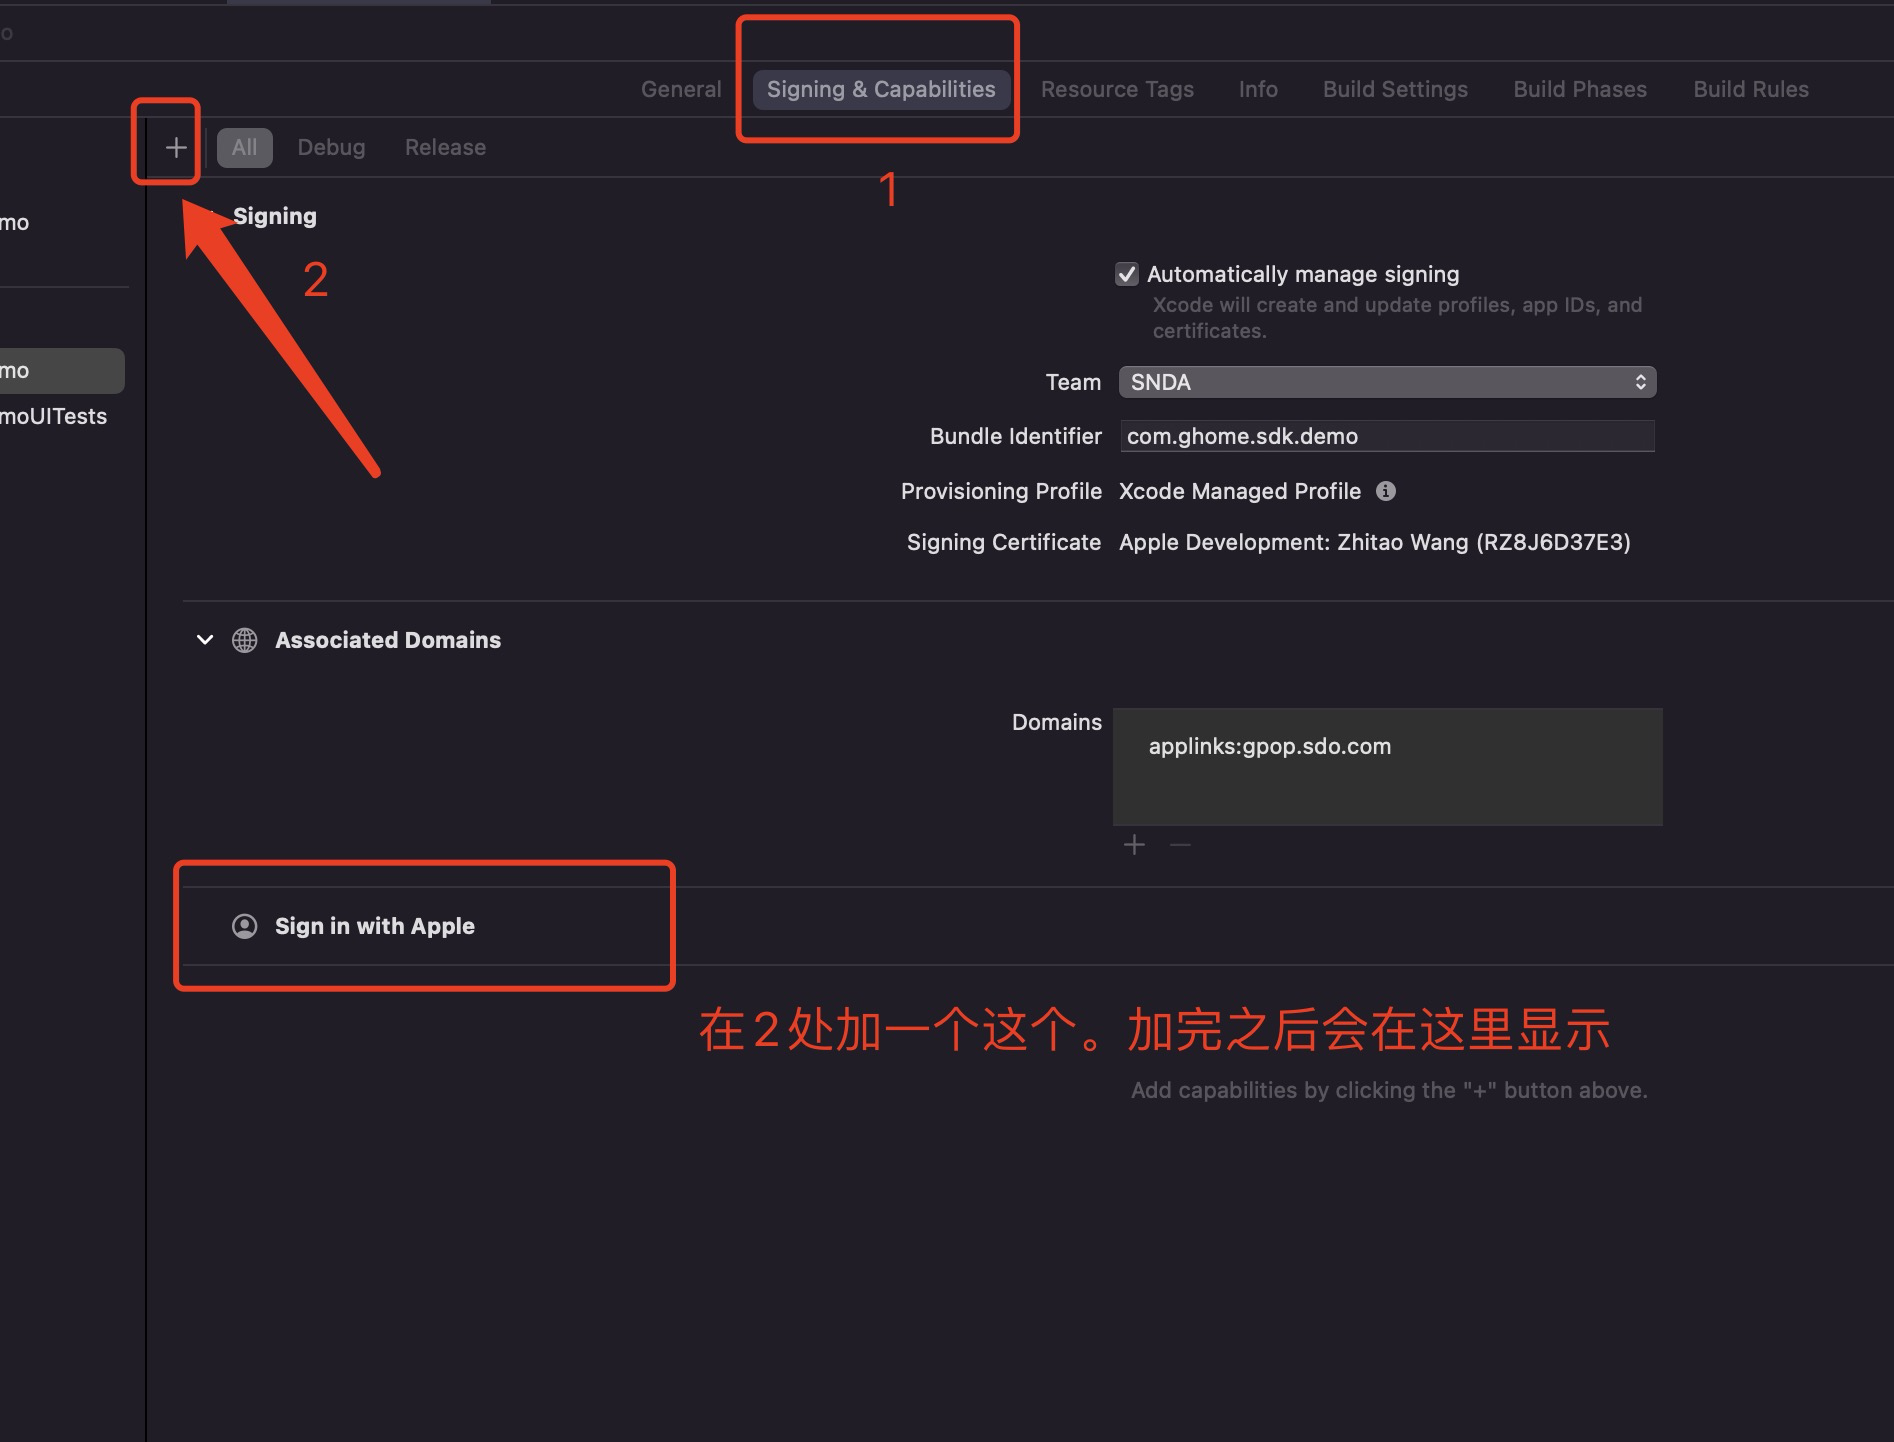Click the add capability plus button
Screen dimensions: 1894x1442
[x=176, y=148]
